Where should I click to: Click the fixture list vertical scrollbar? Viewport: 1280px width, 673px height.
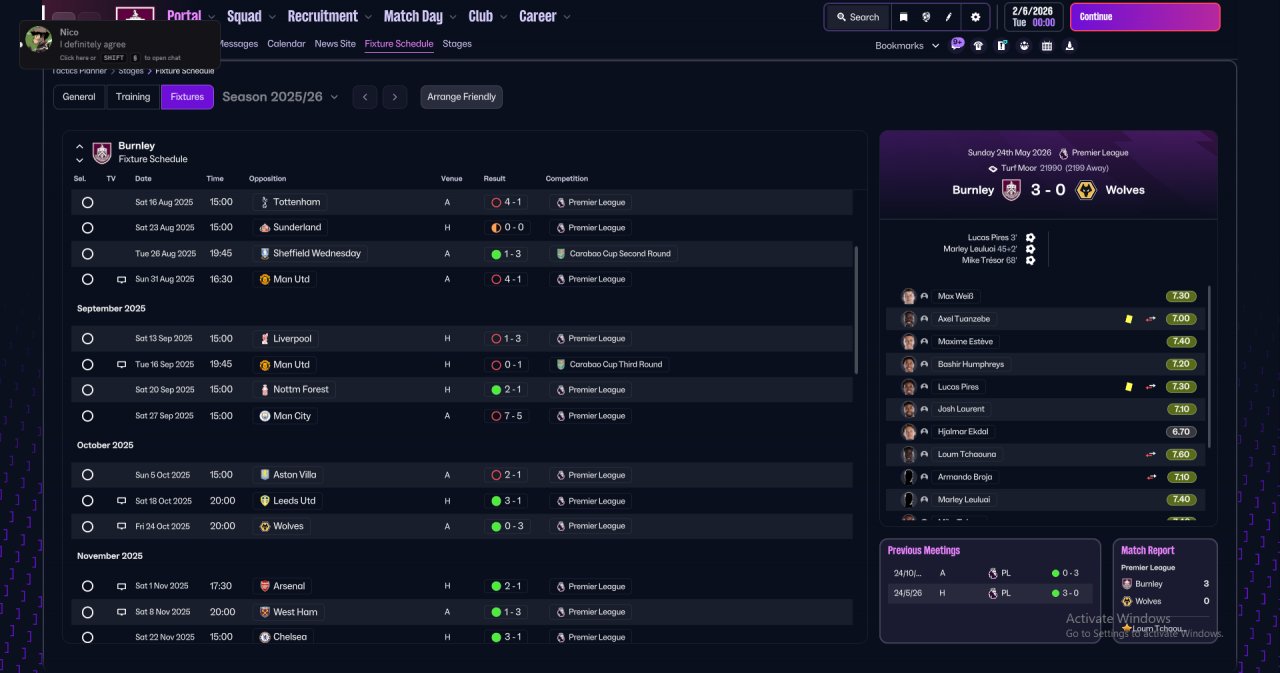[856, 309]
